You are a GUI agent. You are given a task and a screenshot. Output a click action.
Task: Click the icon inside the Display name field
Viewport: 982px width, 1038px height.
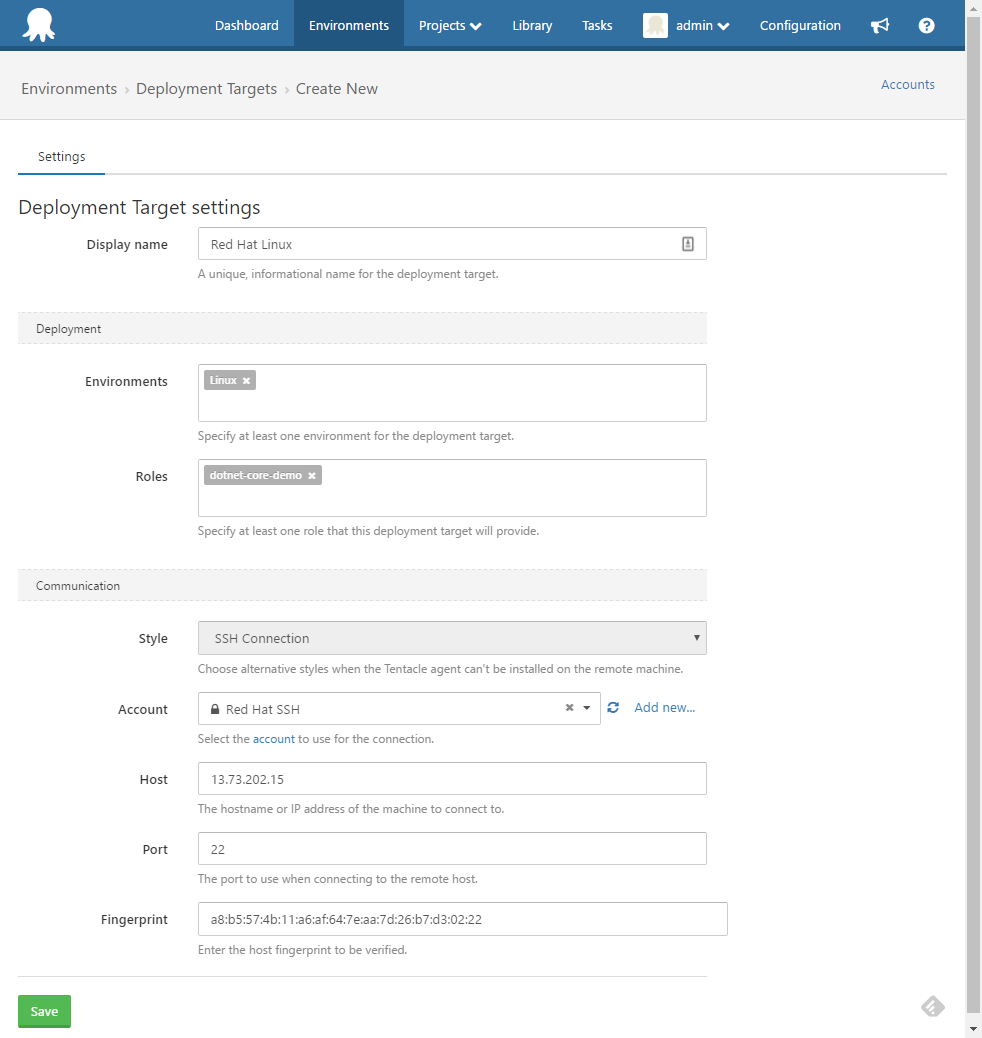[x=687, y=243]
